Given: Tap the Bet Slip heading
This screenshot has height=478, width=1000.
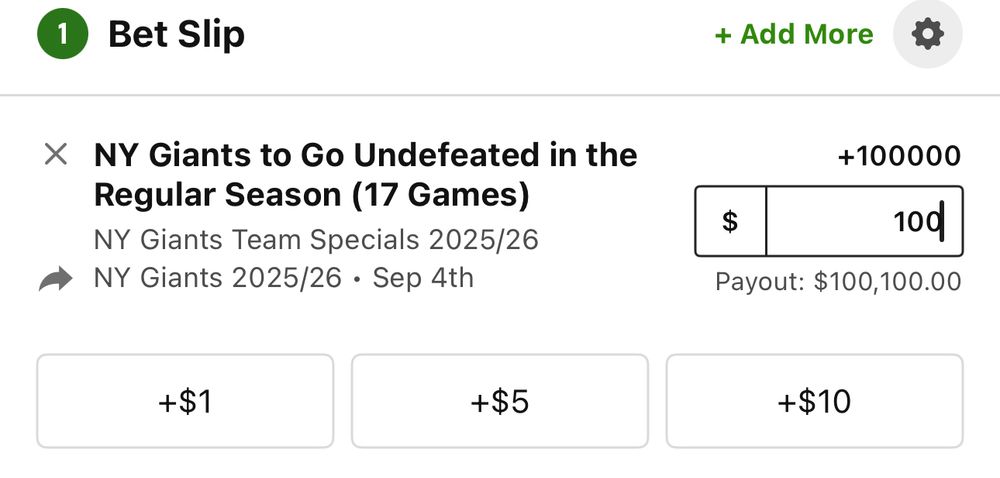Looking at the screenshot, I should click(177, 34).
